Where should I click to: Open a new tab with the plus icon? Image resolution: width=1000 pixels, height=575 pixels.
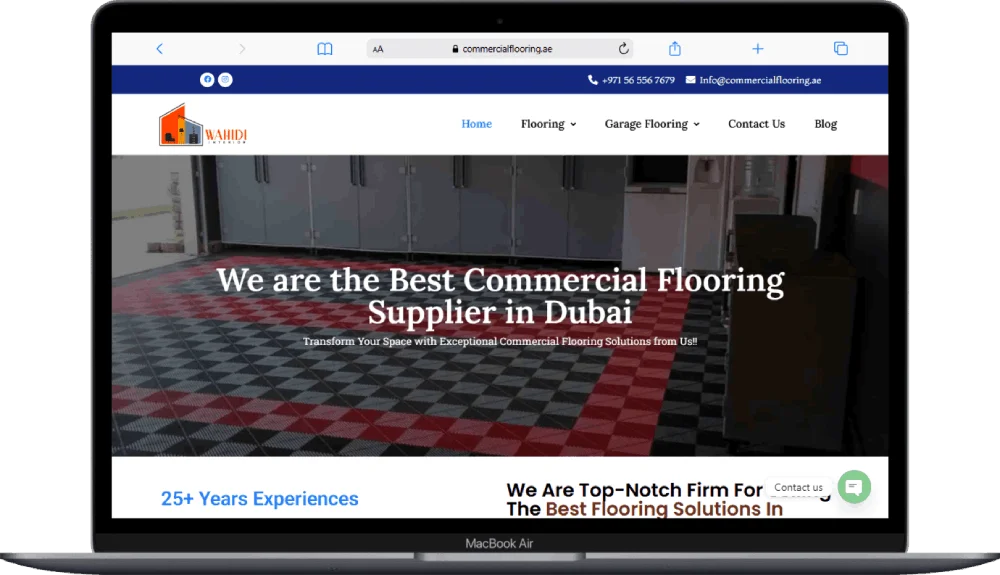(758, 49)
